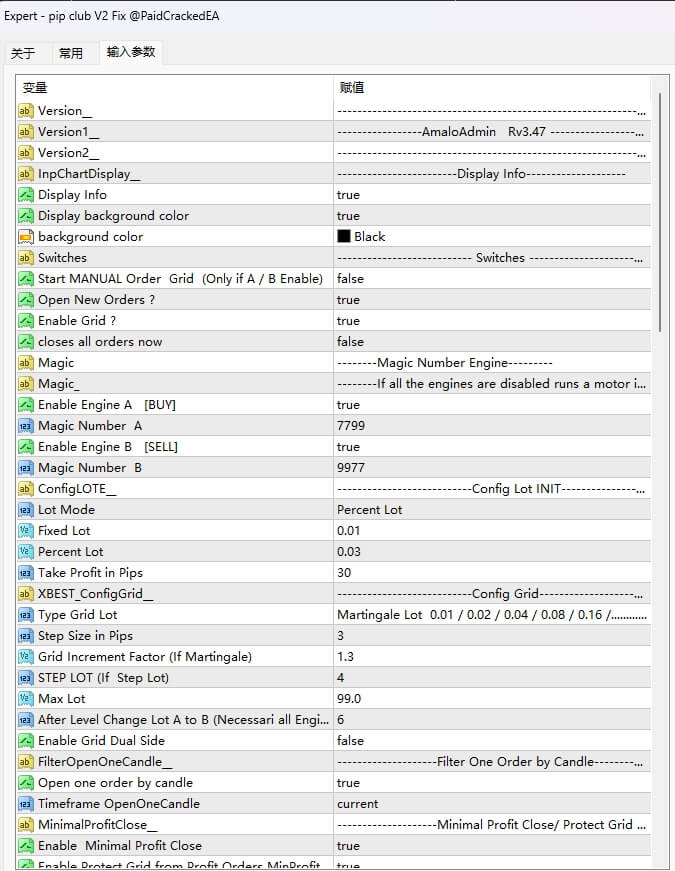The width and height of the screenshot is (675, 871).
Task: Click the 赋值 column header
Action: 492,88
